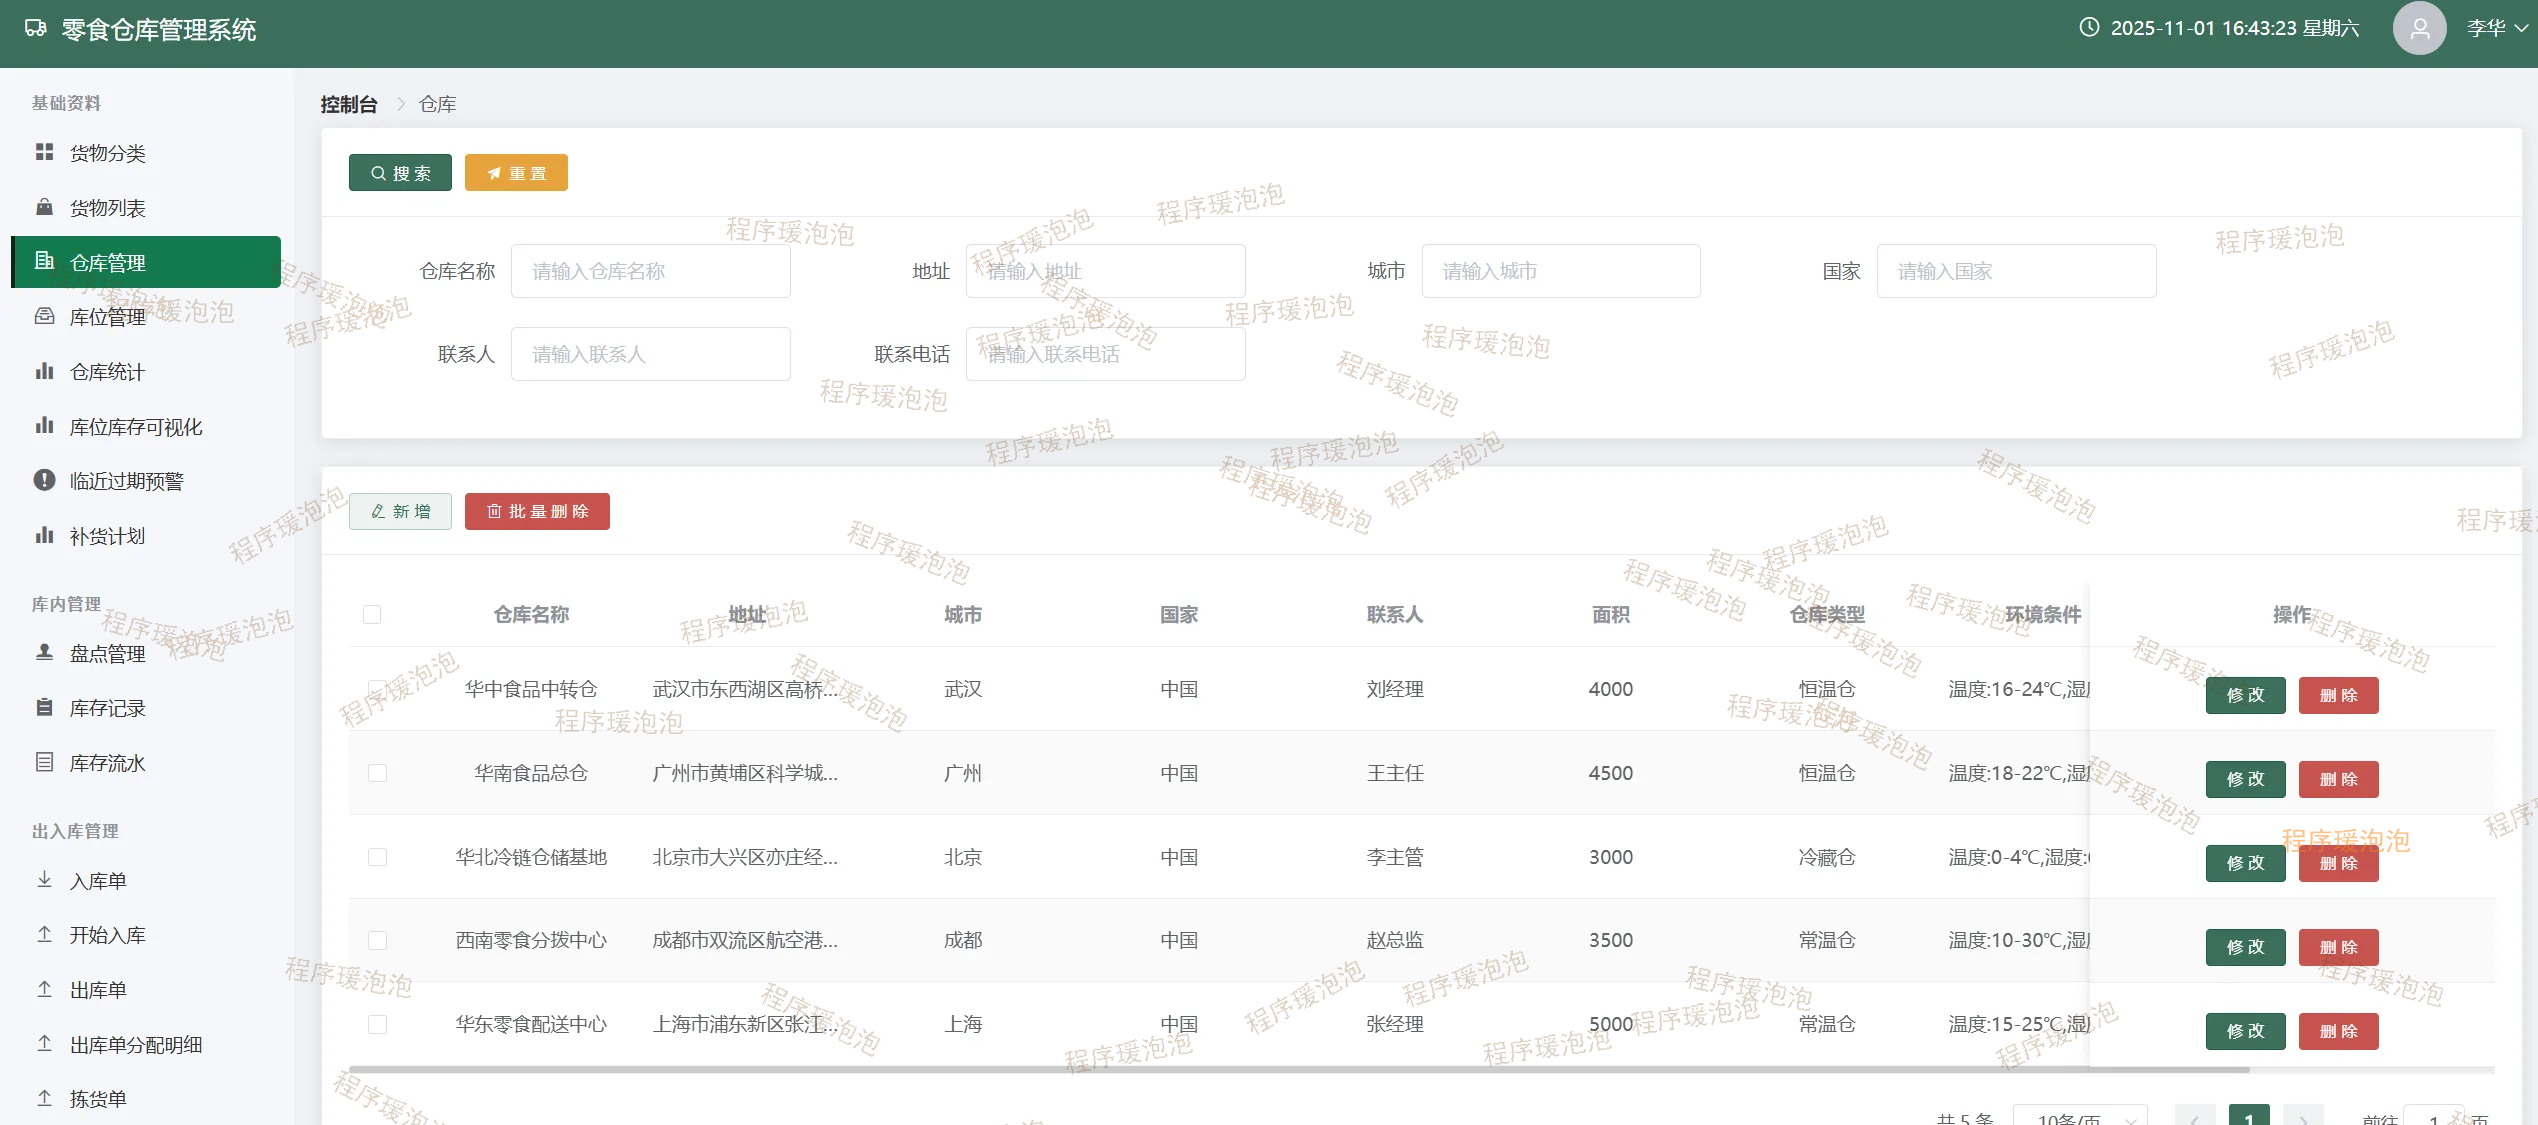2538x1125 pixels.
Task: Check the row for 华南食品总仓
Action: [377, 773]
